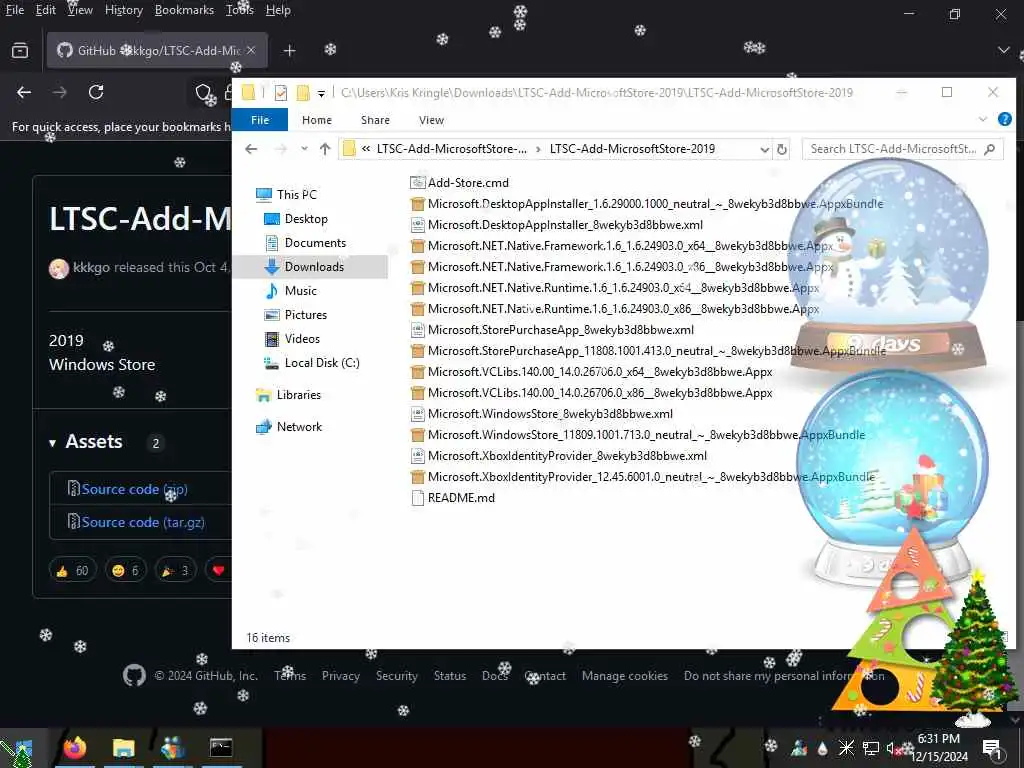Select Microsoft.DesktopAppInstaller AppxBundle file
1024x768 pixels.
647,204
